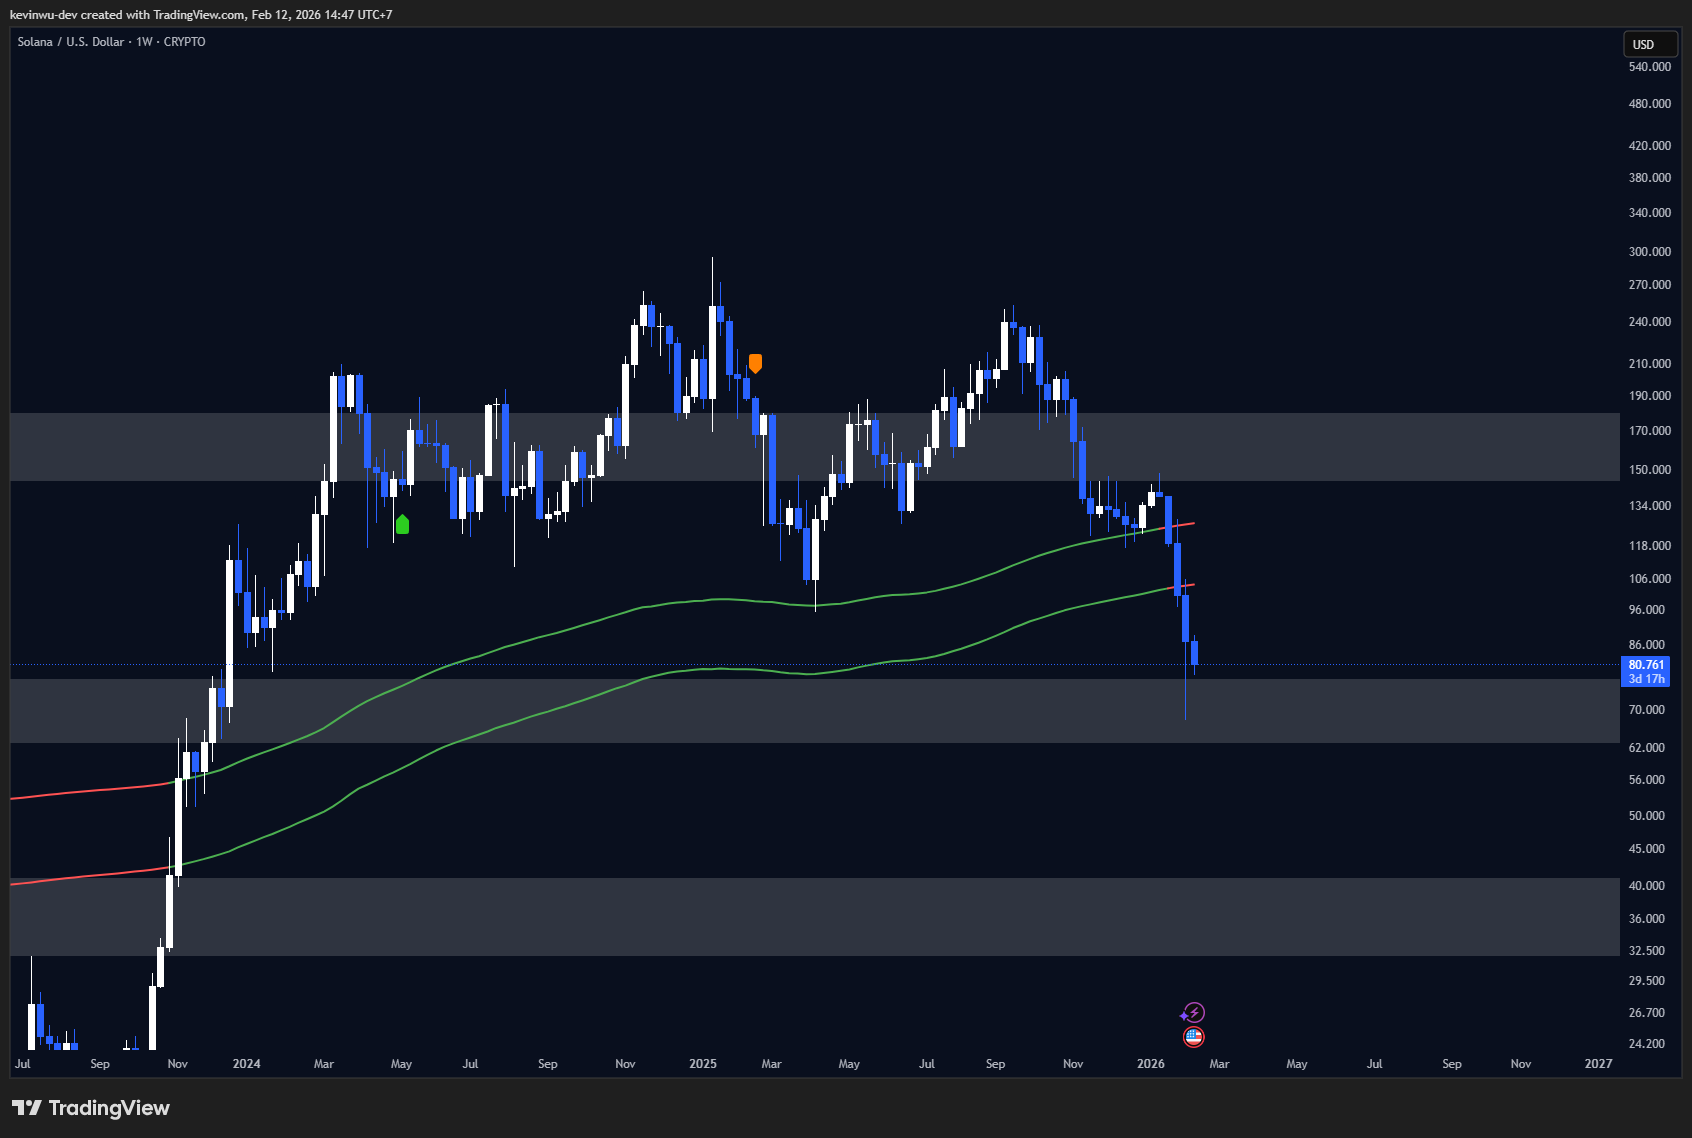This screenshot has width=1692, height=1138.
Task: Click the 2024 label on the time axis
Action: [x=246, y=1064]
